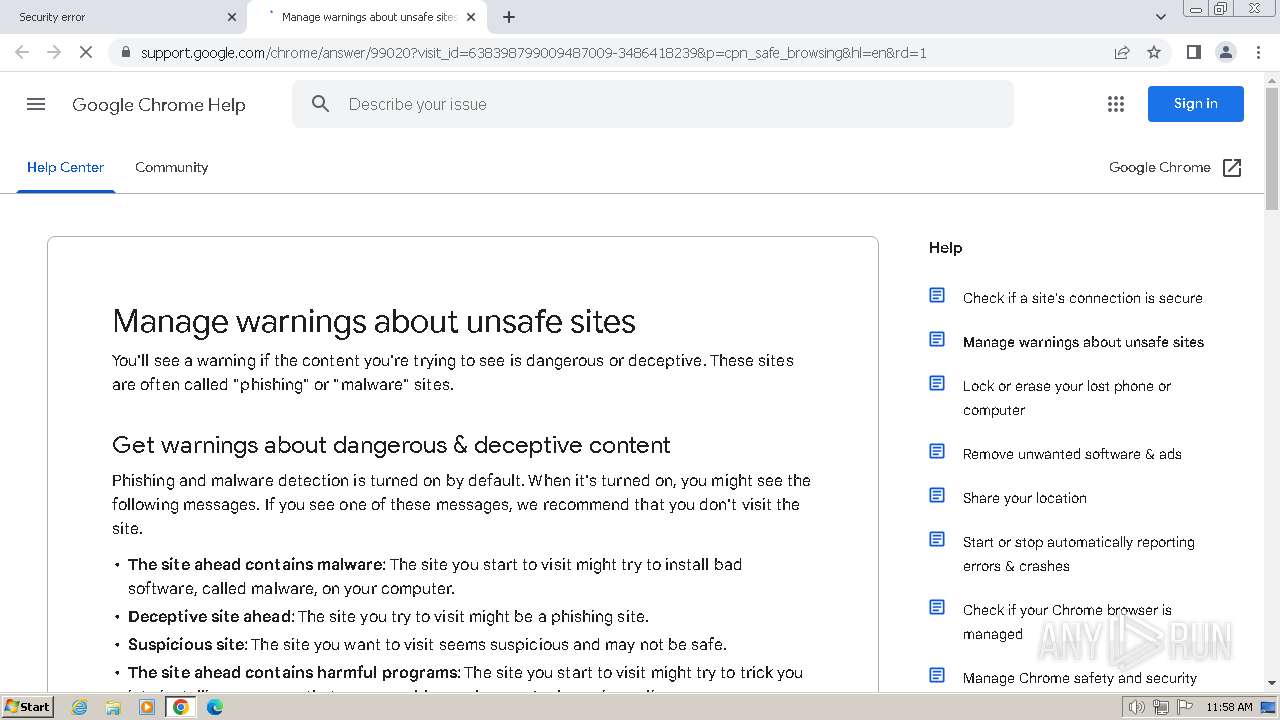Click article icon beside Remove unwanted software

[x=937, y=451]
